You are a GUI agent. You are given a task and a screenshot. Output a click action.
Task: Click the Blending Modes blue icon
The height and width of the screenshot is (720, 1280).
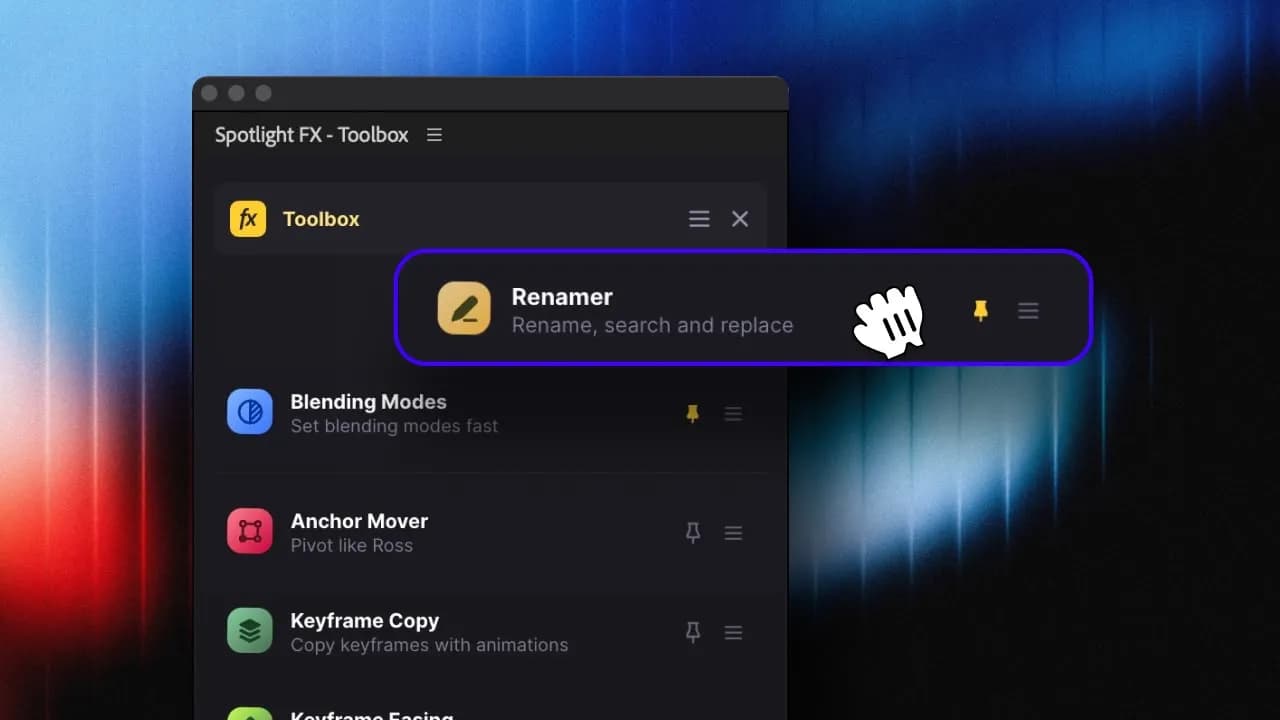[x=250, y=412]
